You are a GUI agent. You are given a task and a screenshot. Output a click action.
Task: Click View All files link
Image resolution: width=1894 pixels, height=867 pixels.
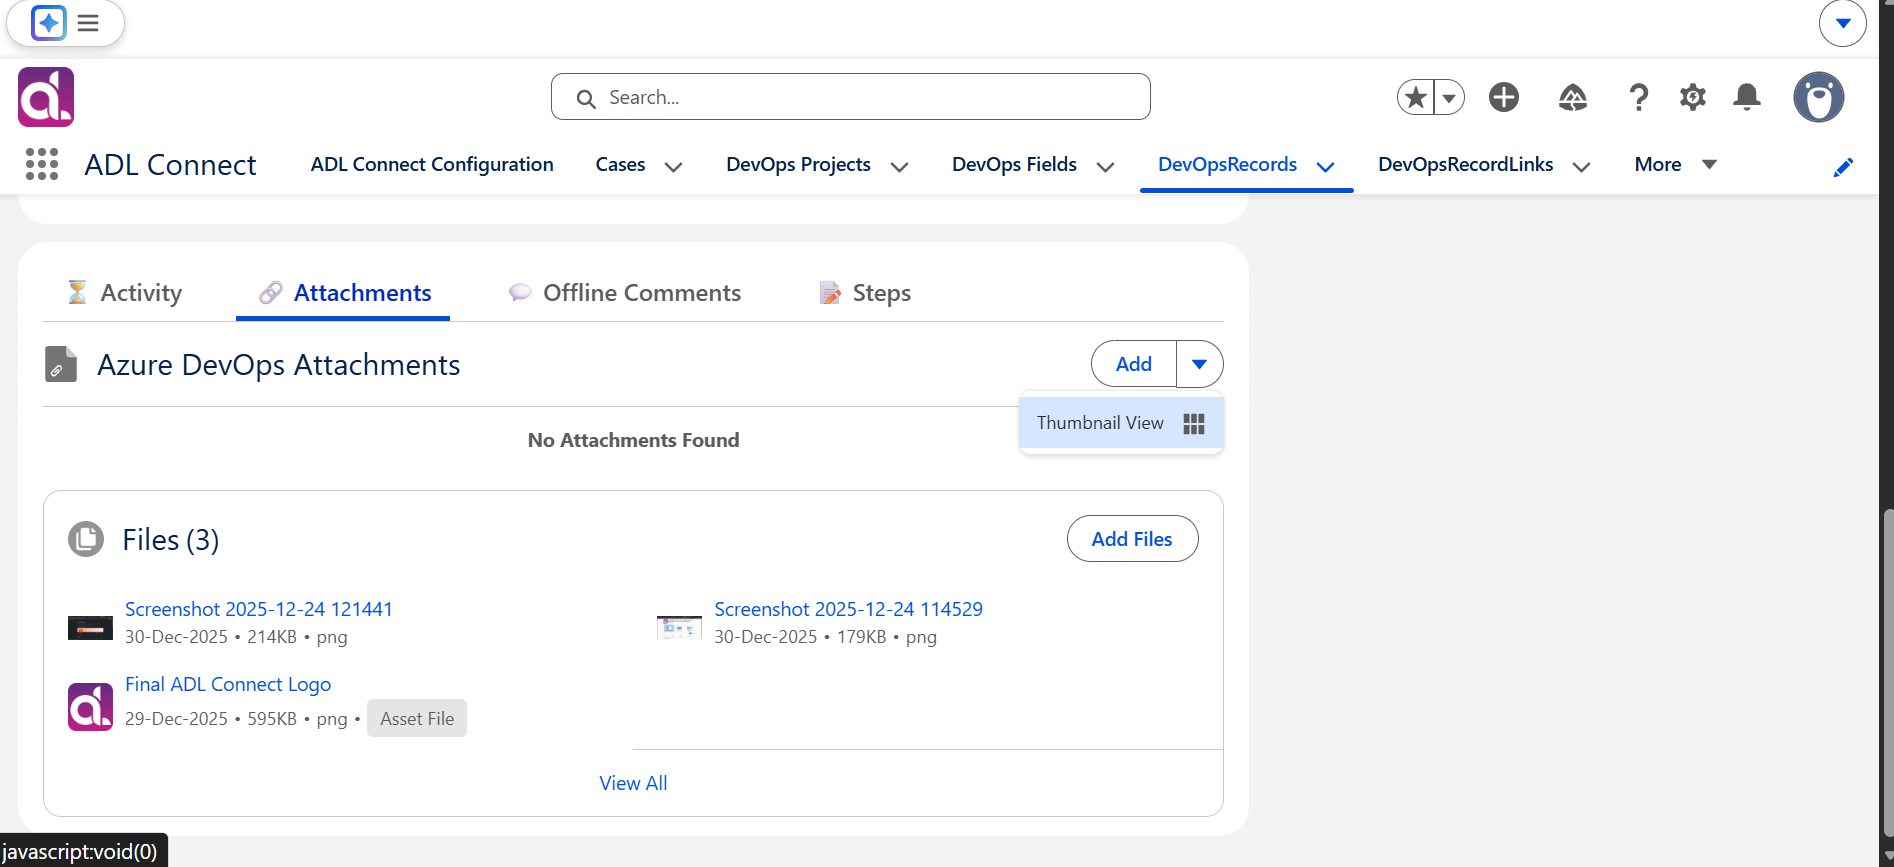click(x=633, y=783)
